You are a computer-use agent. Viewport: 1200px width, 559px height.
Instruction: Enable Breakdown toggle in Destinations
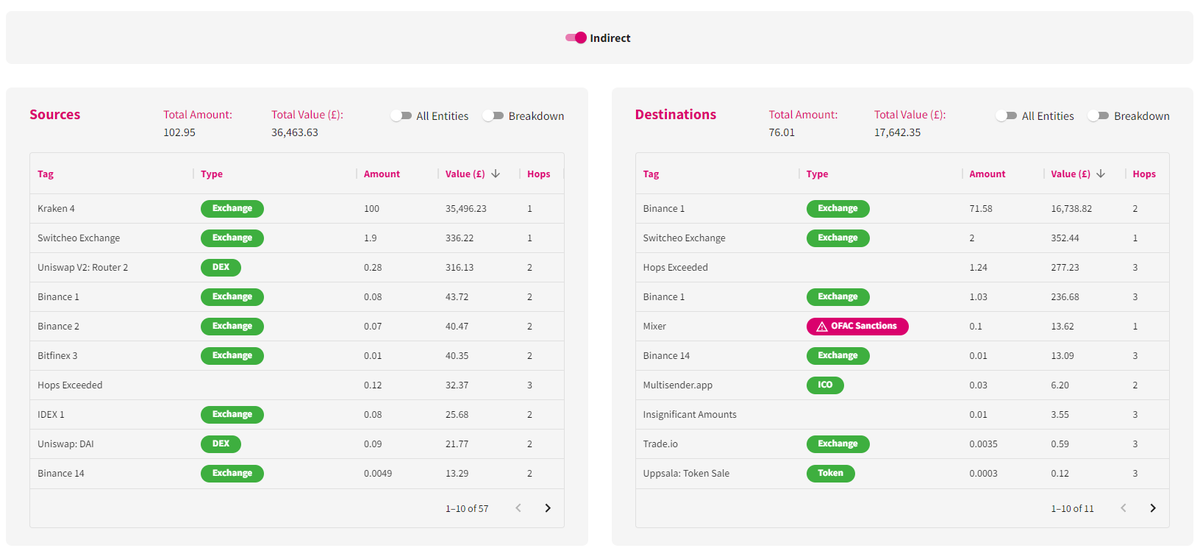point(1099,116)
